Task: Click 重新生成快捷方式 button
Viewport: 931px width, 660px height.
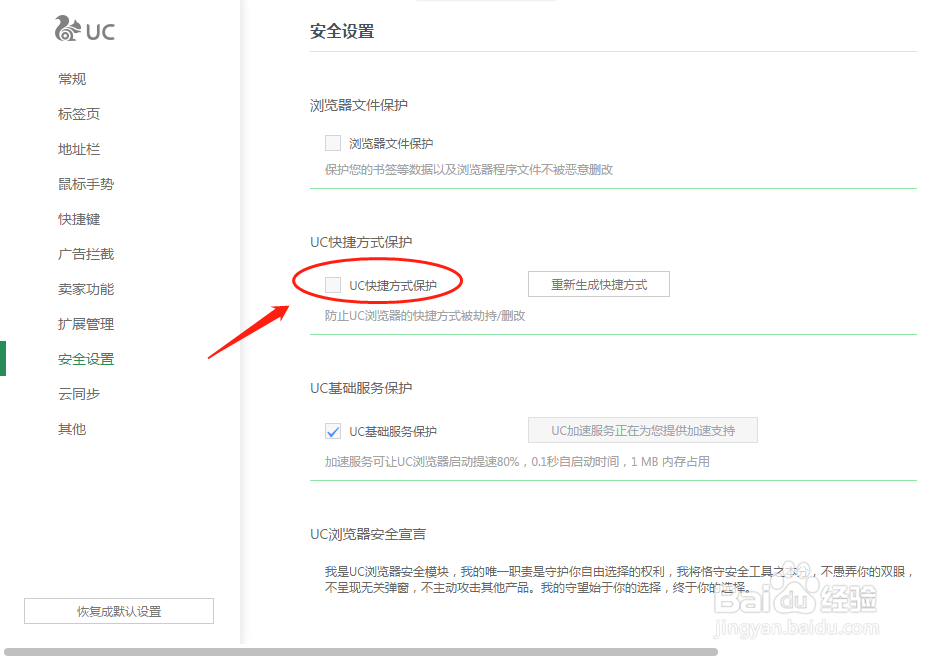Action: 598,284
